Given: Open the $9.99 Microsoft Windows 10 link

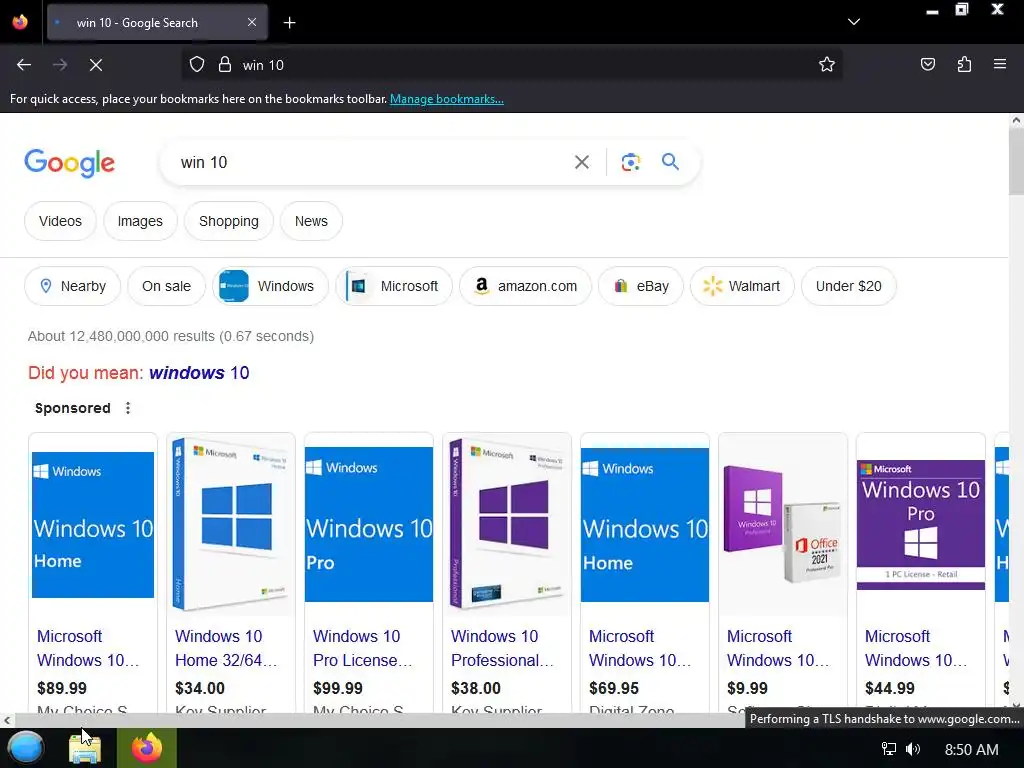Looking at the screenshot, I should click(778, 648).
